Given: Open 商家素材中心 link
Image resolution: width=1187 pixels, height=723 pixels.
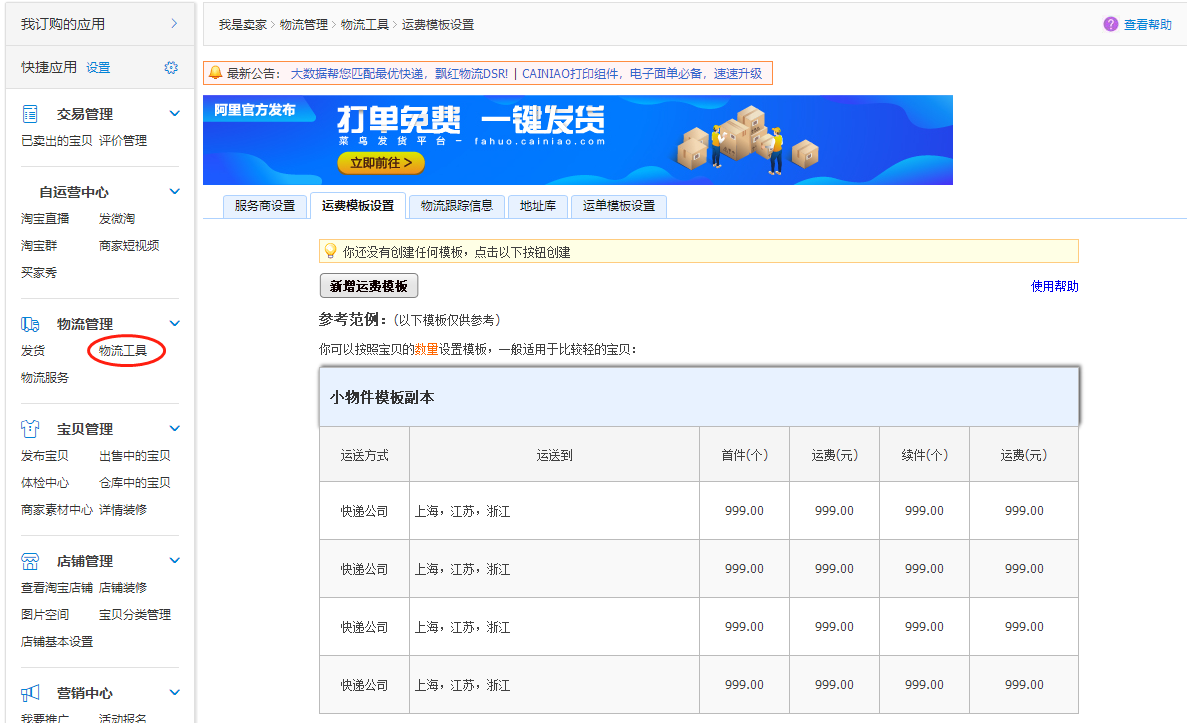Looking at the screenshot, I should pos(57,510).
